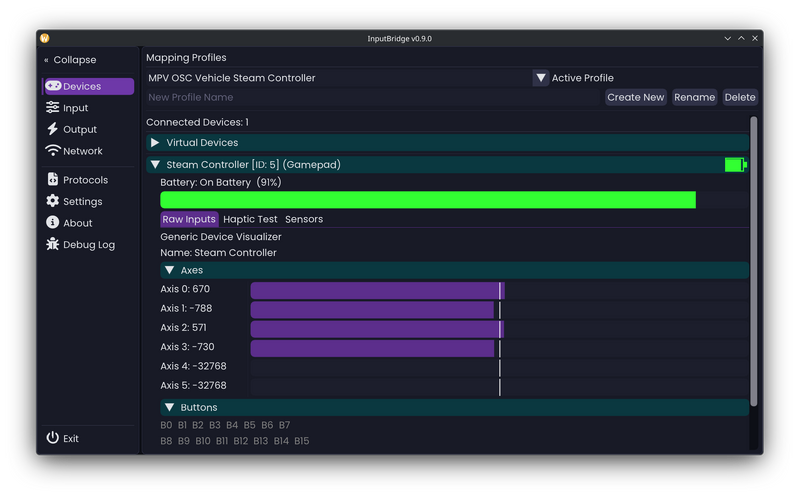Click the InputBridge app logo in titlebar
The image size is (800, 498).
44,38
